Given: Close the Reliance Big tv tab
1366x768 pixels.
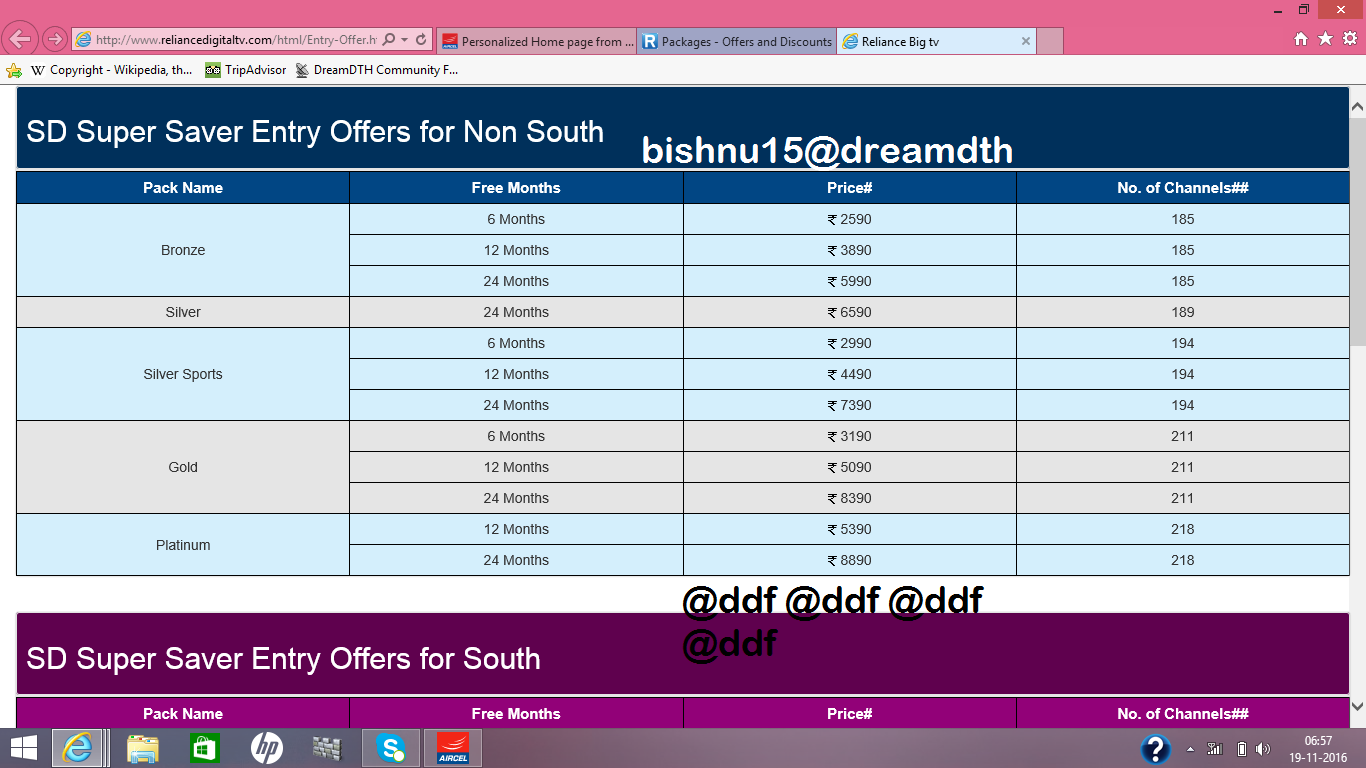Looking at the screenshot, I should [x=1025, y=41].
